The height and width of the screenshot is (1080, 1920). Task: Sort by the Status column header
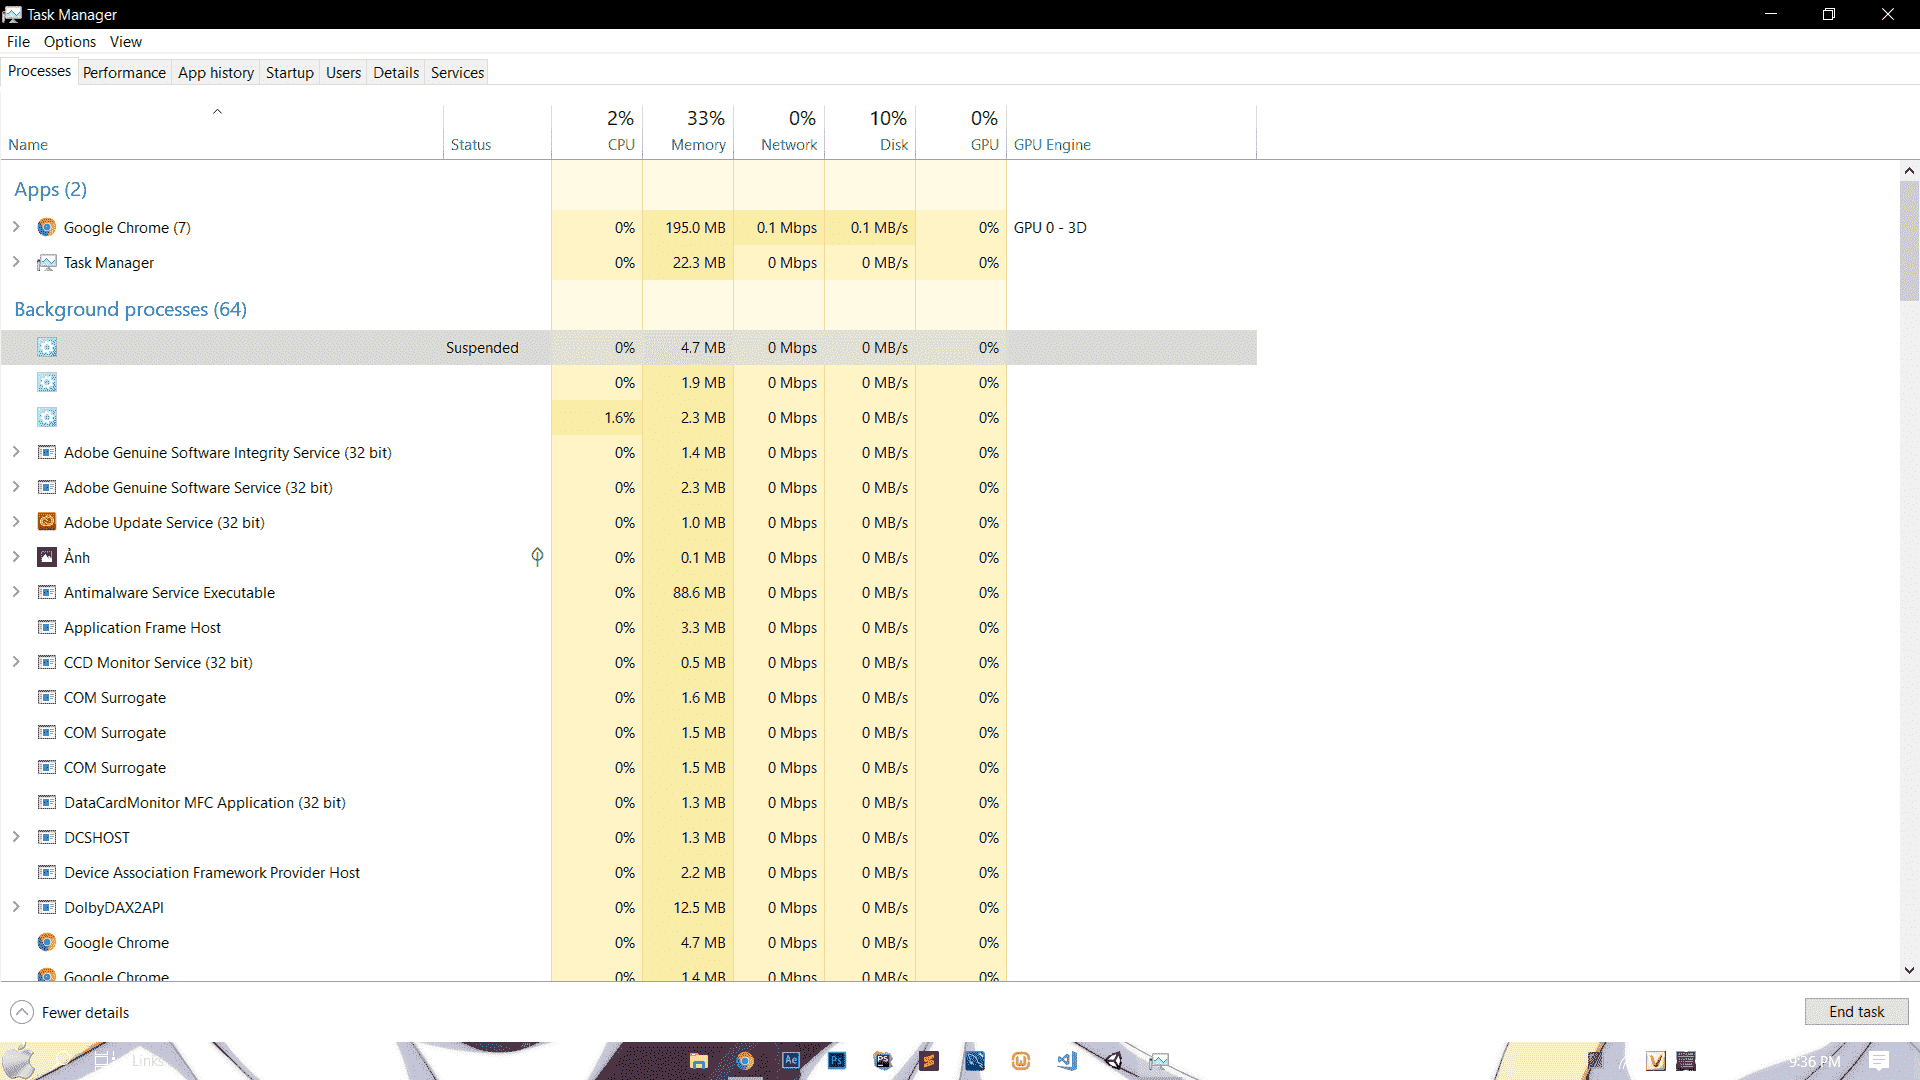tap(497, 131)
